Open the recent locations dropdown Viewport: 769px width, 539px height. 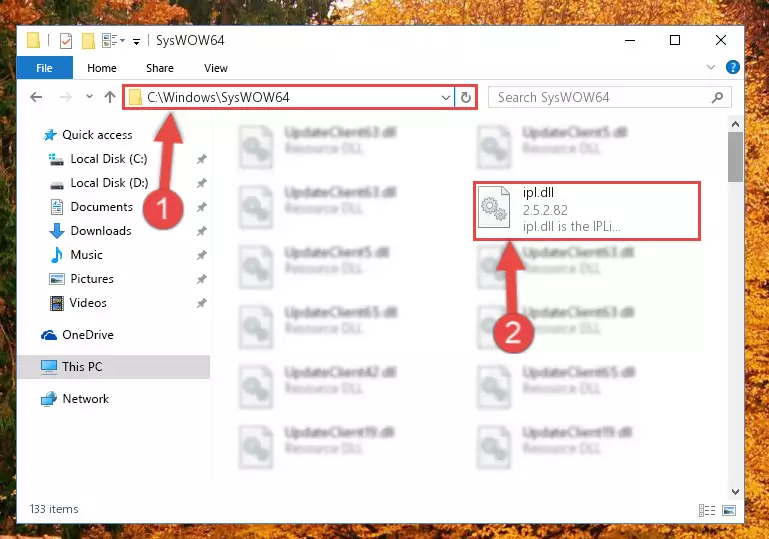tap(89, 97)
